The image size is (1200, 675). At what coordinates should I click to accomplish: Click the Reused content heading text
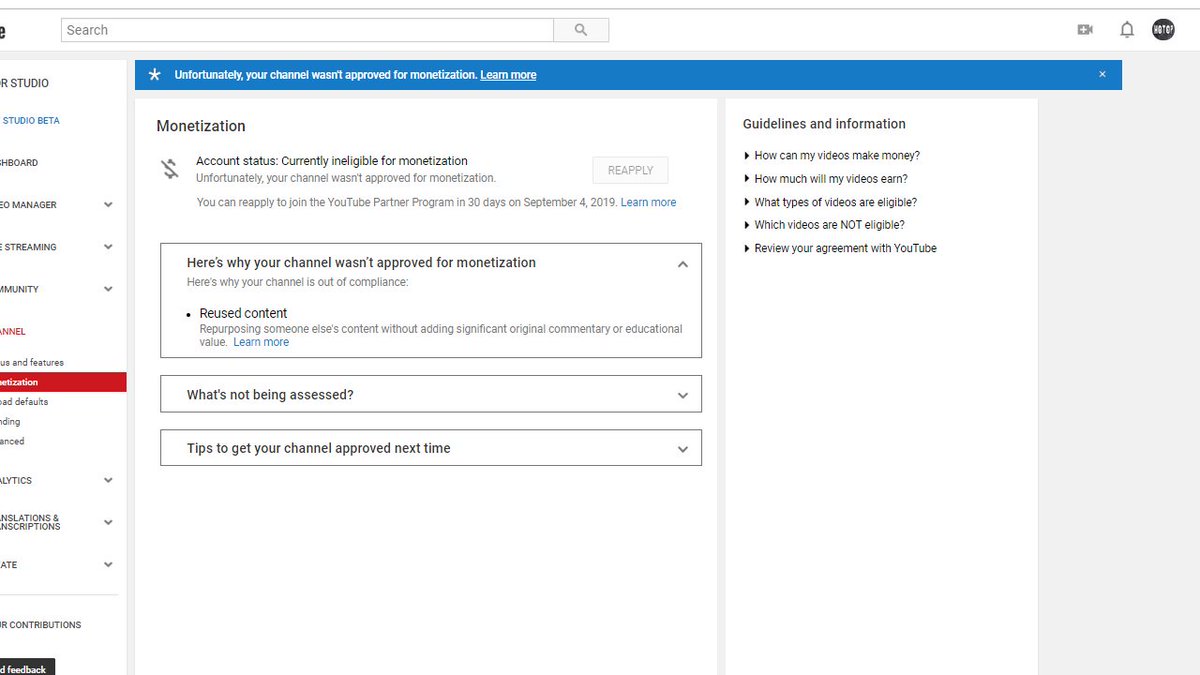coord(243,313)
